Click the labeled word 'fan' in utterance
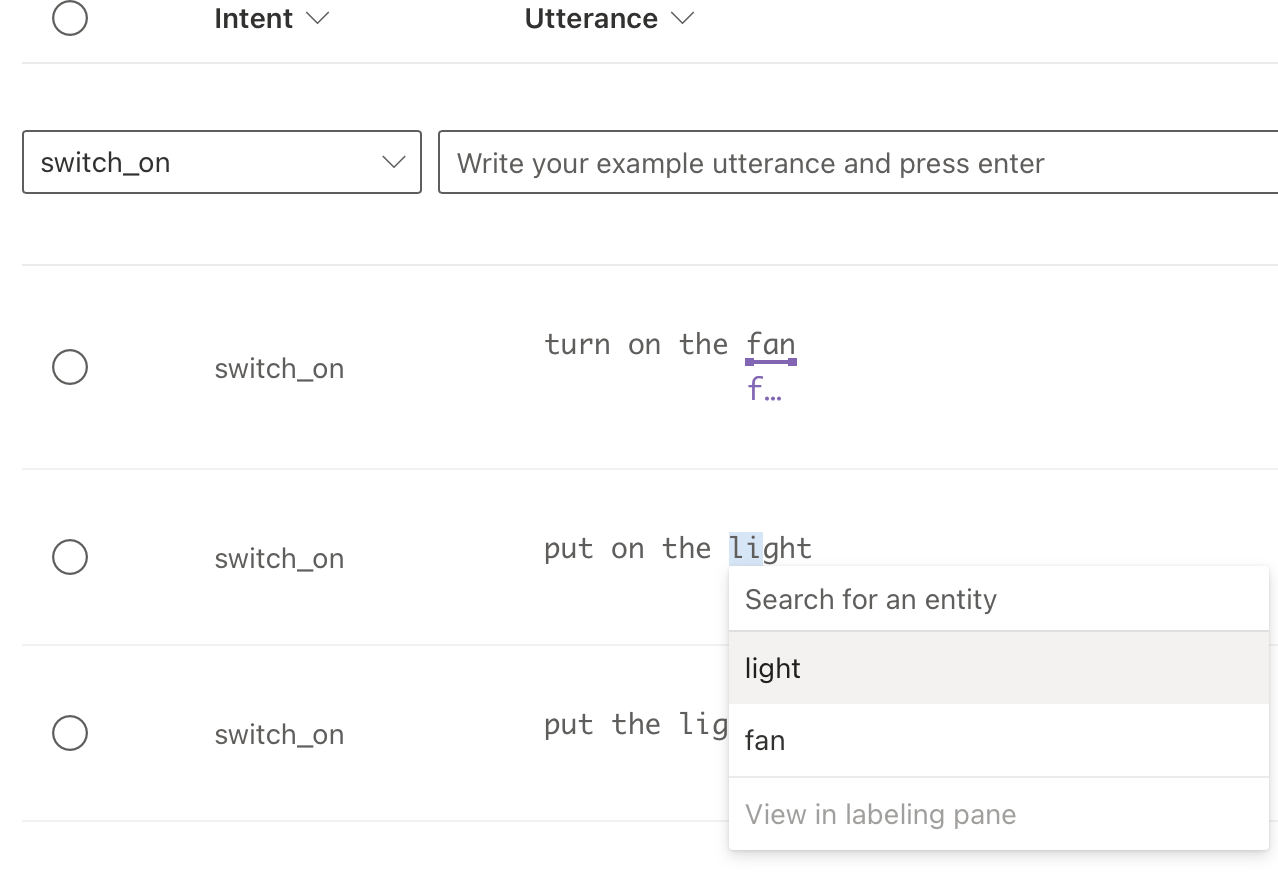1278x872 pixels. 771,344
